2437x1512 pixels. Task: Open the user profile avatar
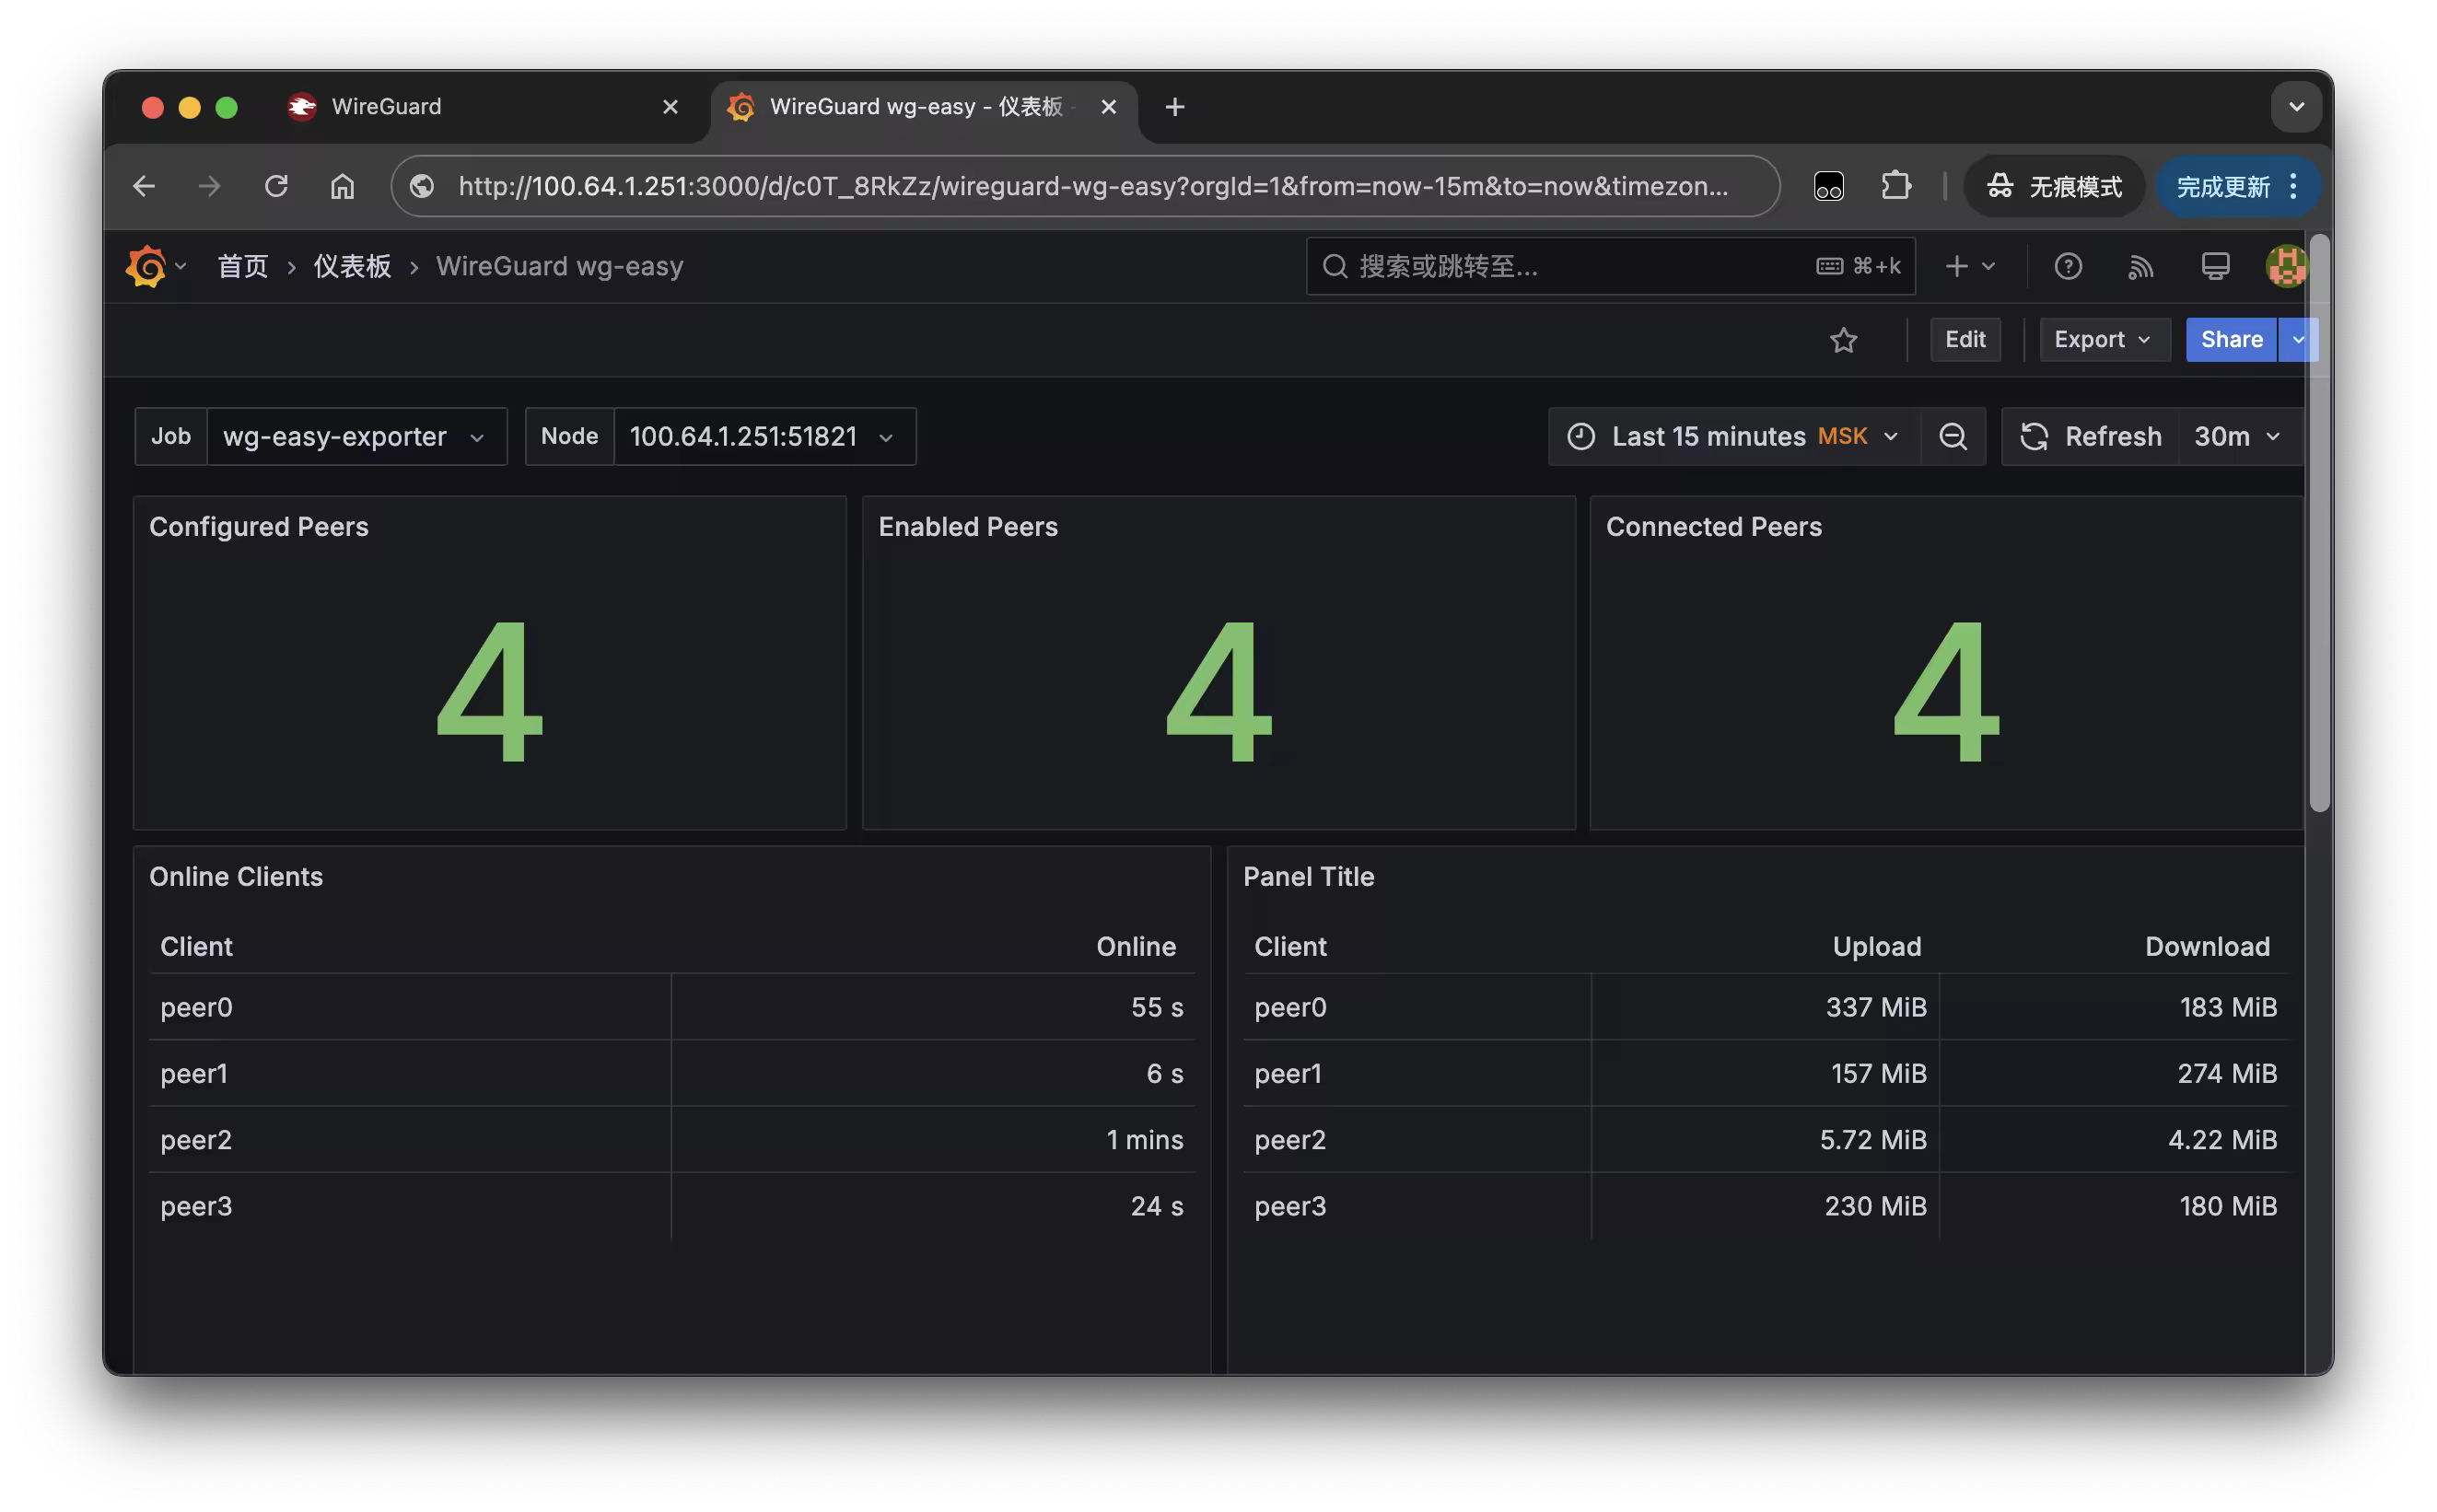pyautogui.click(x=2286, y=266)
